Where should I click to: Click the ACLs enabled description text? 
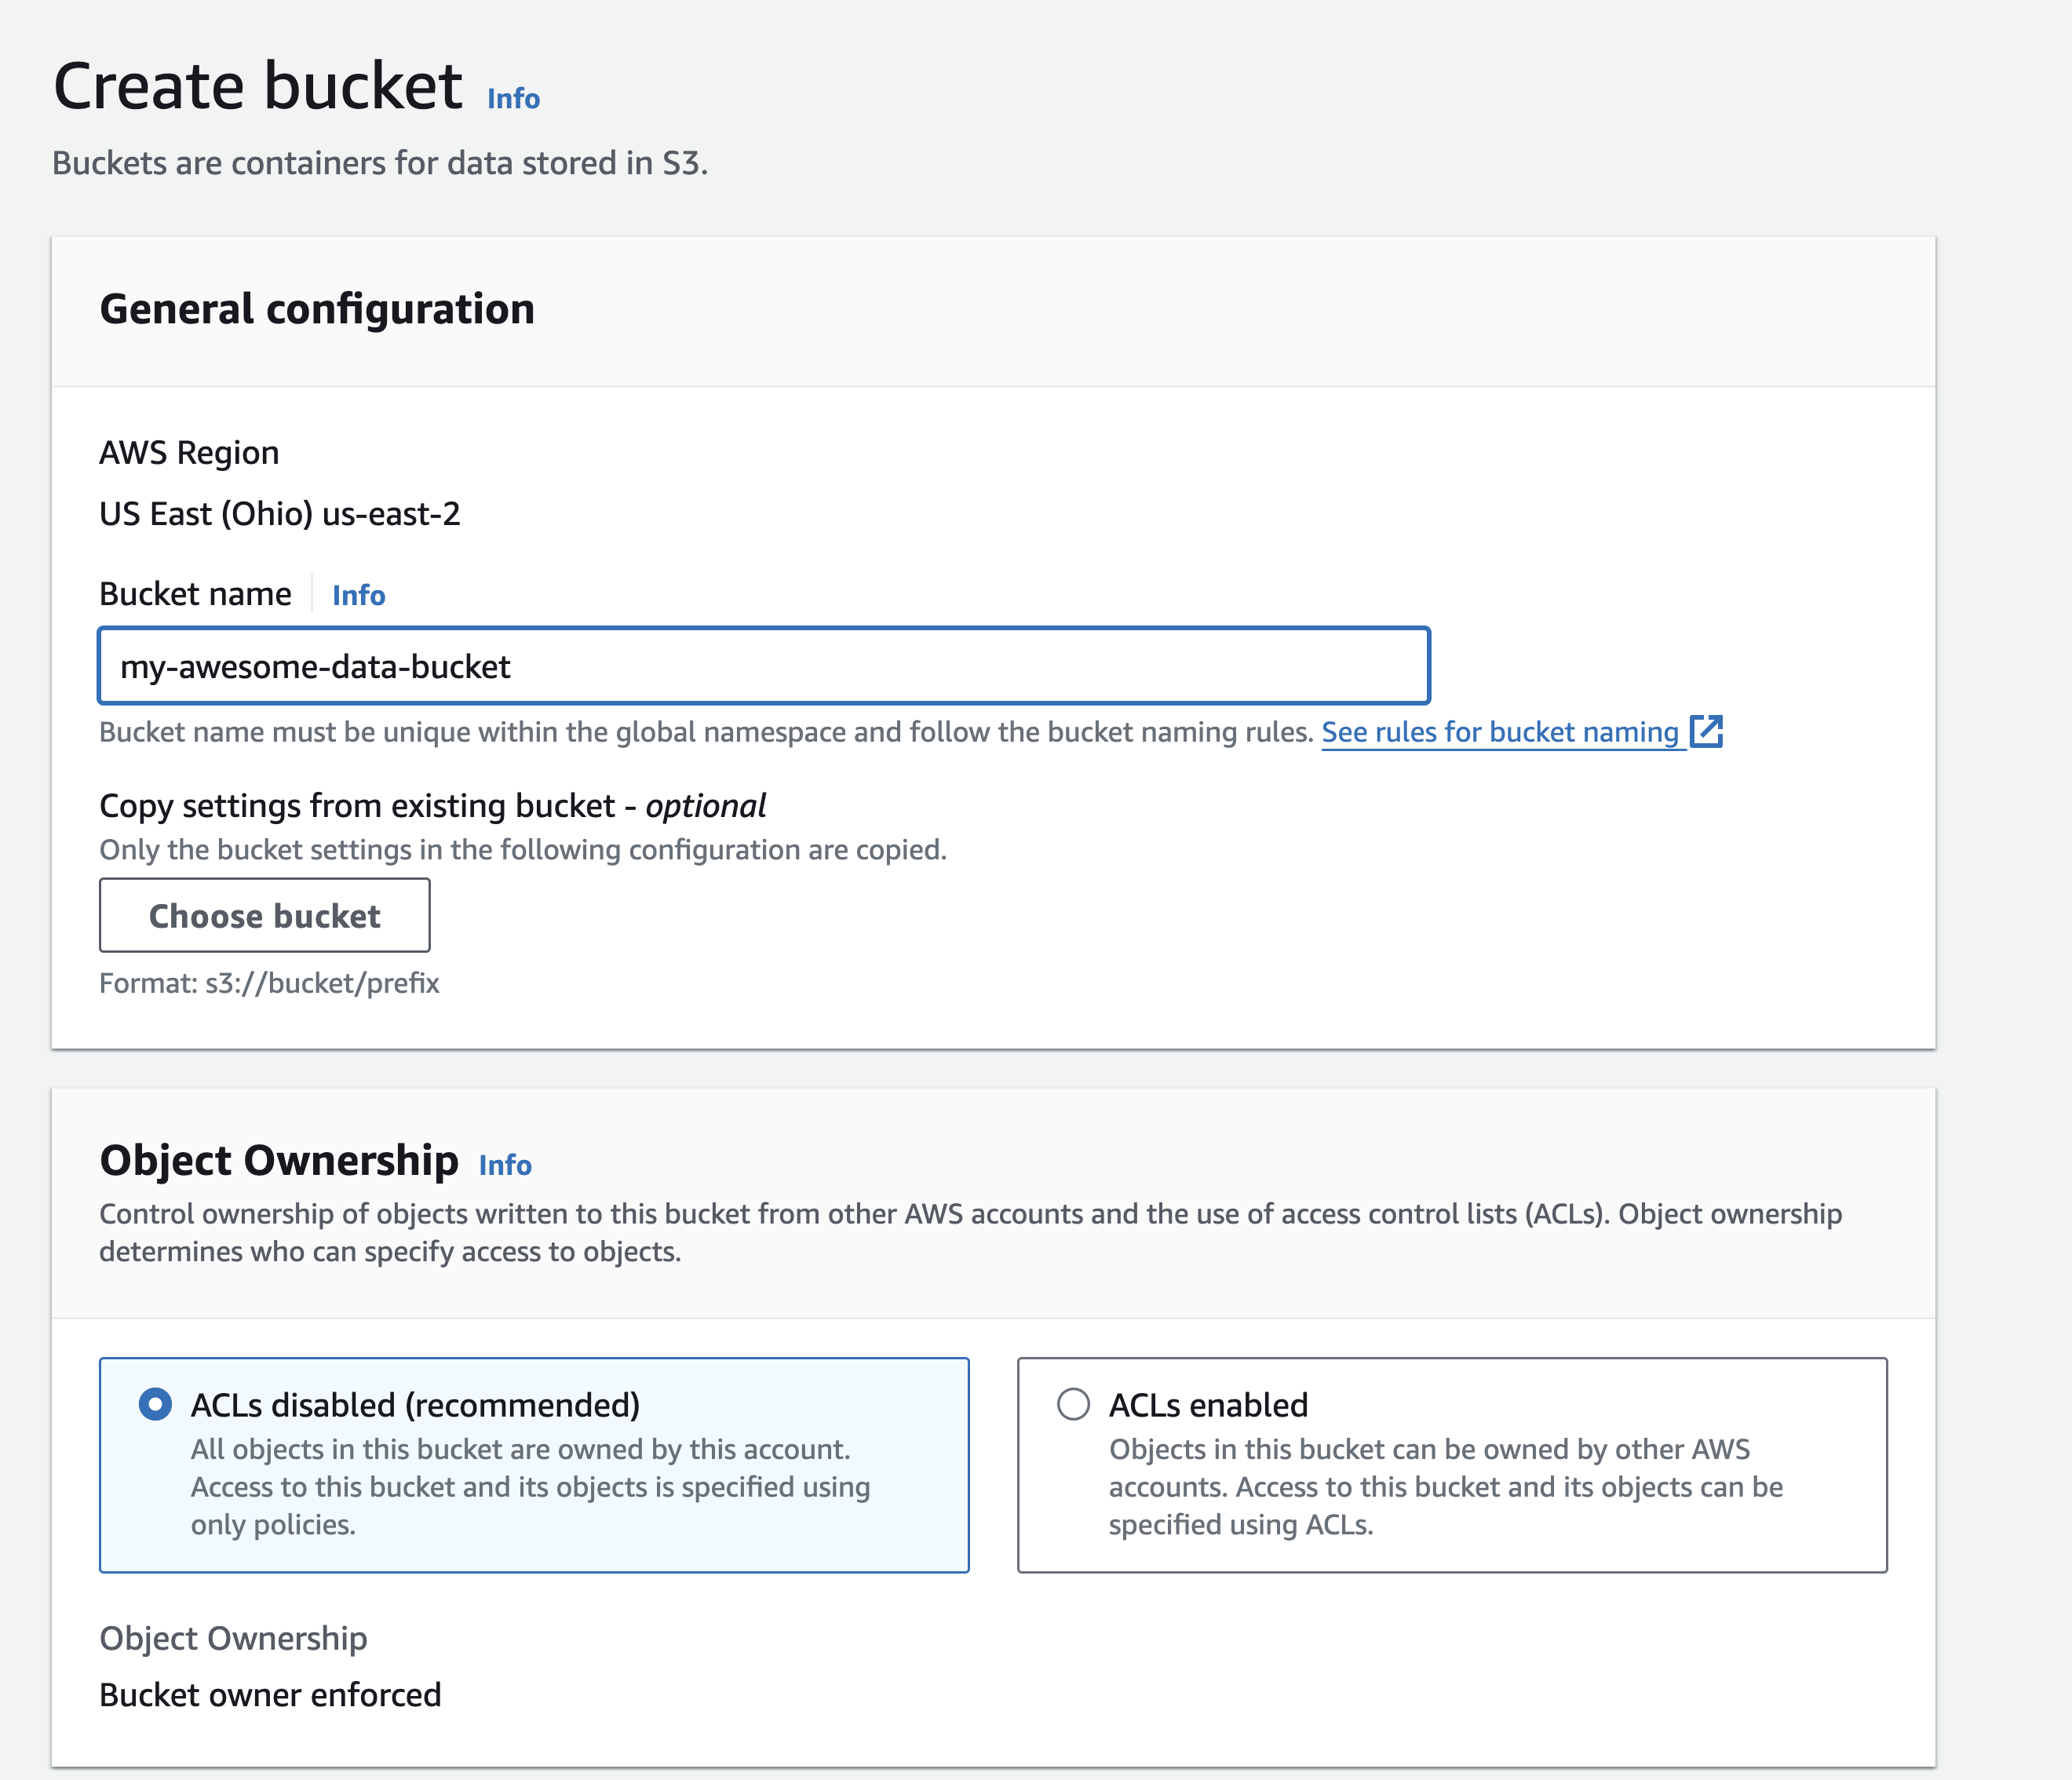[1446, 1487]
